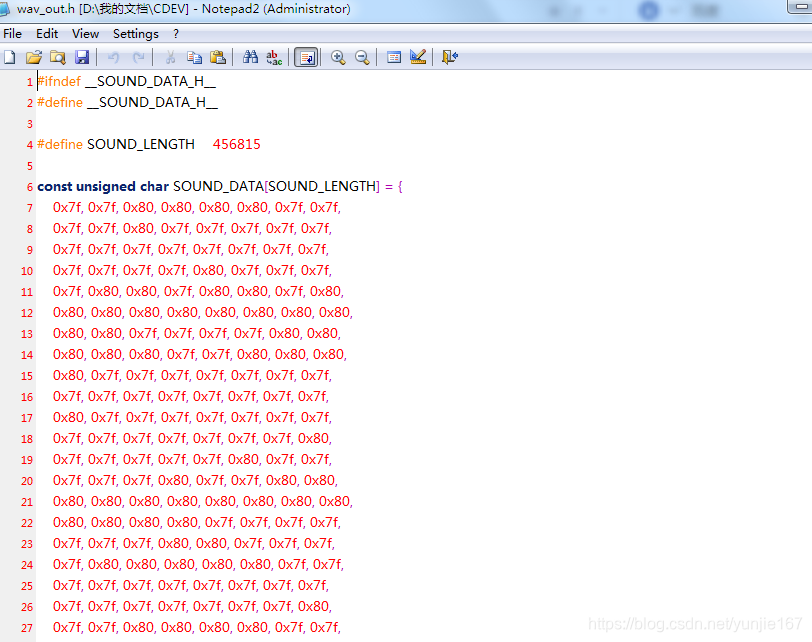Image resolution: width=812 pixels, height=642 pixels.
Task: Click __SOUND_DATA_H__ on the #define line 2
Action: click(152, 103)
